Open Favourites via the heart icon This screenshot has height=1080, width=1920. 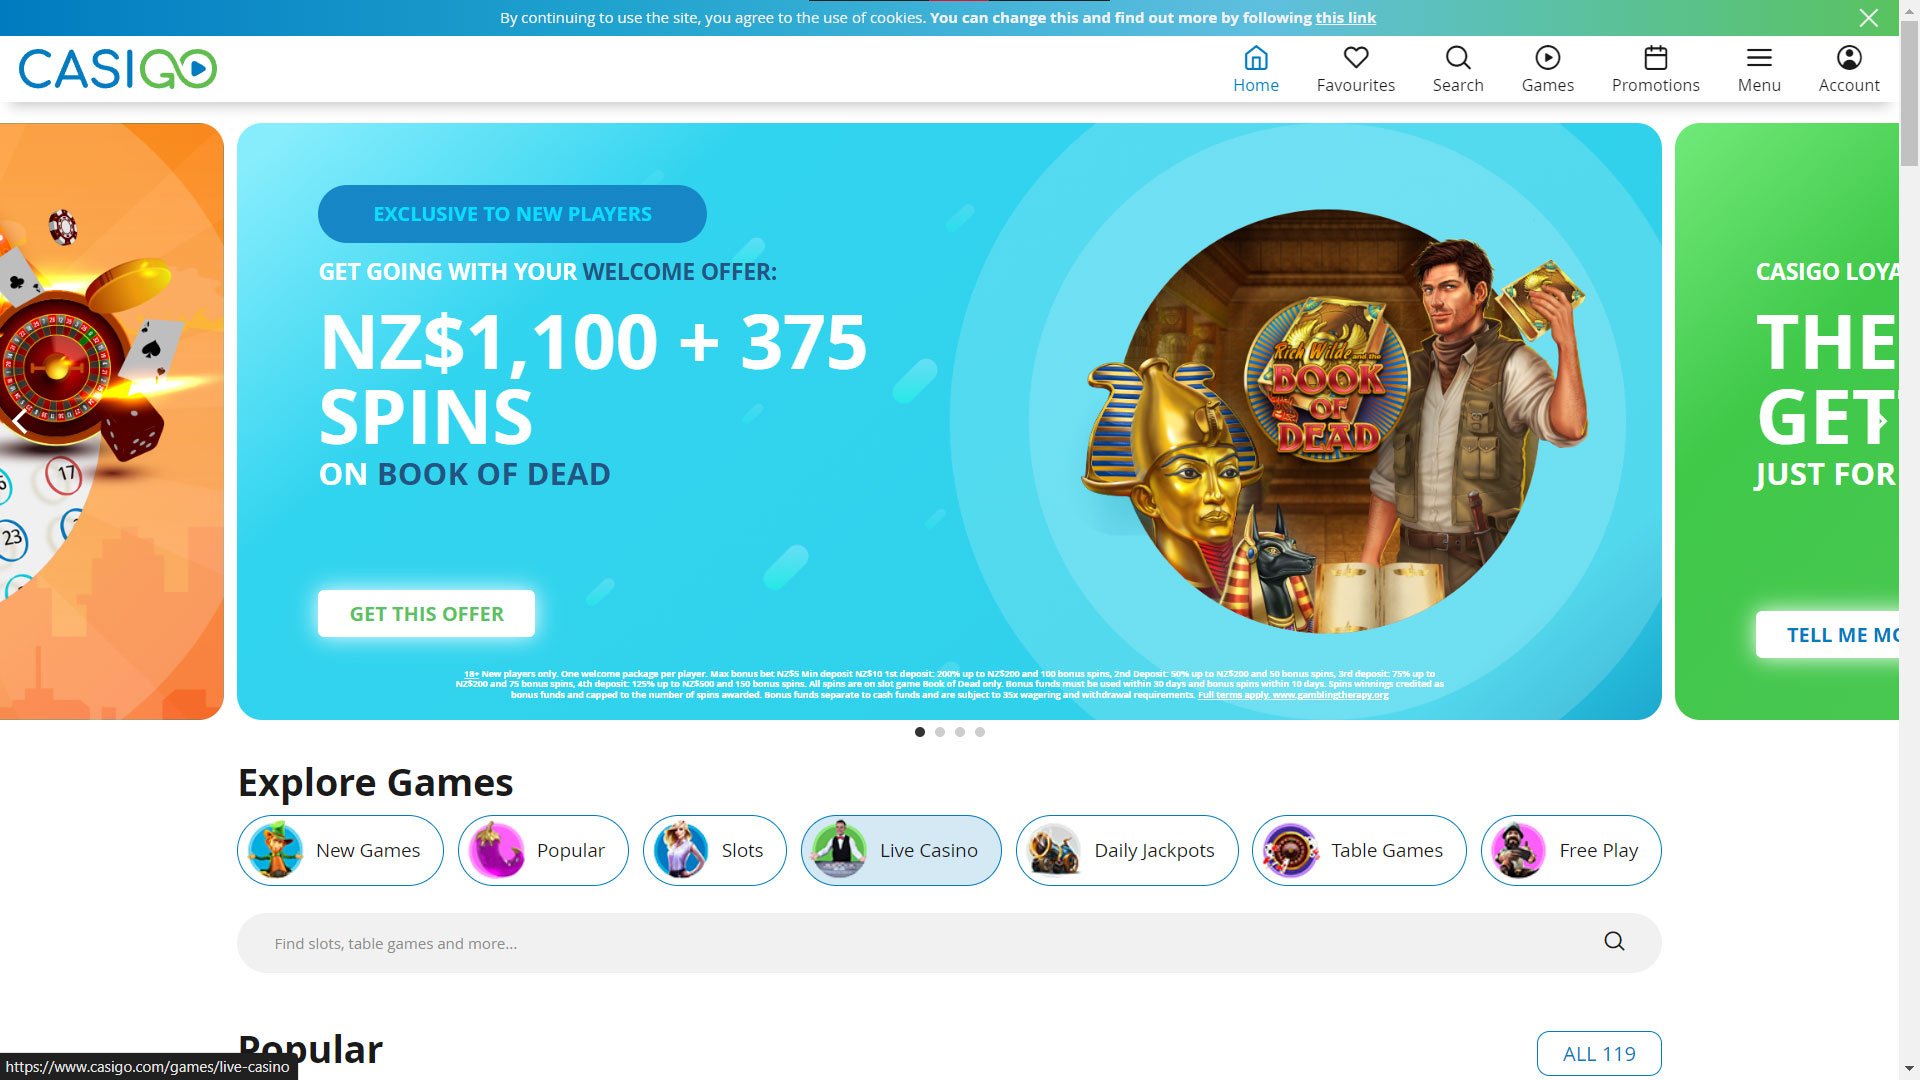(1355, 58)
